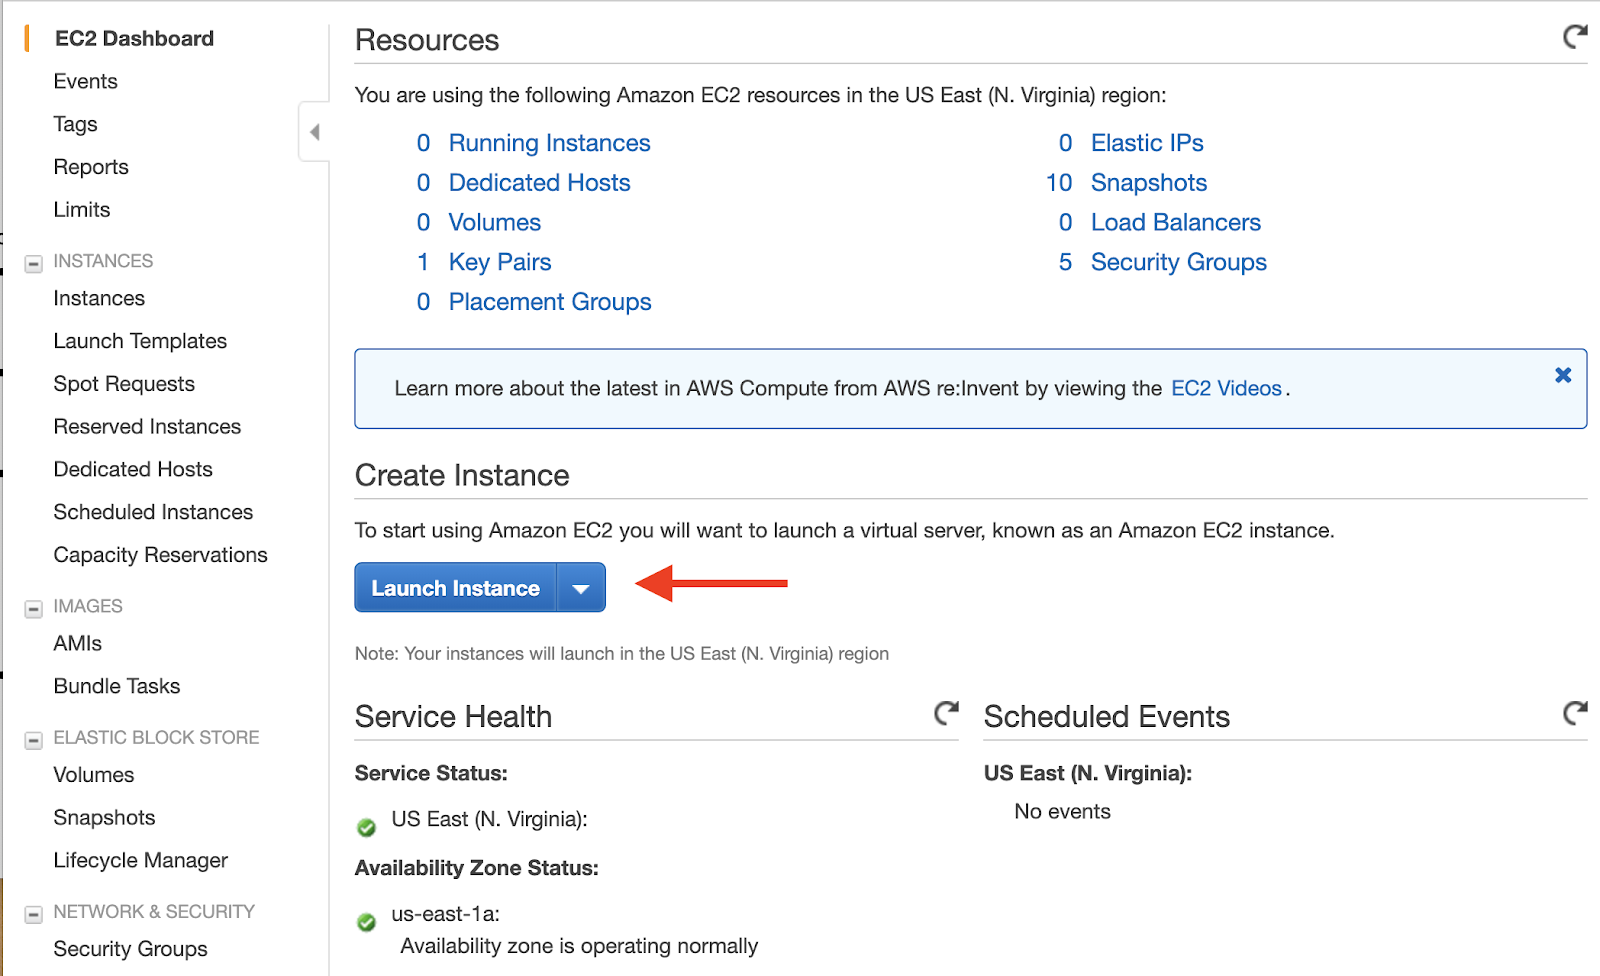Click the Snapshots resource link
Viewport: 1600px width, 976px height.
click(1149, 183)
